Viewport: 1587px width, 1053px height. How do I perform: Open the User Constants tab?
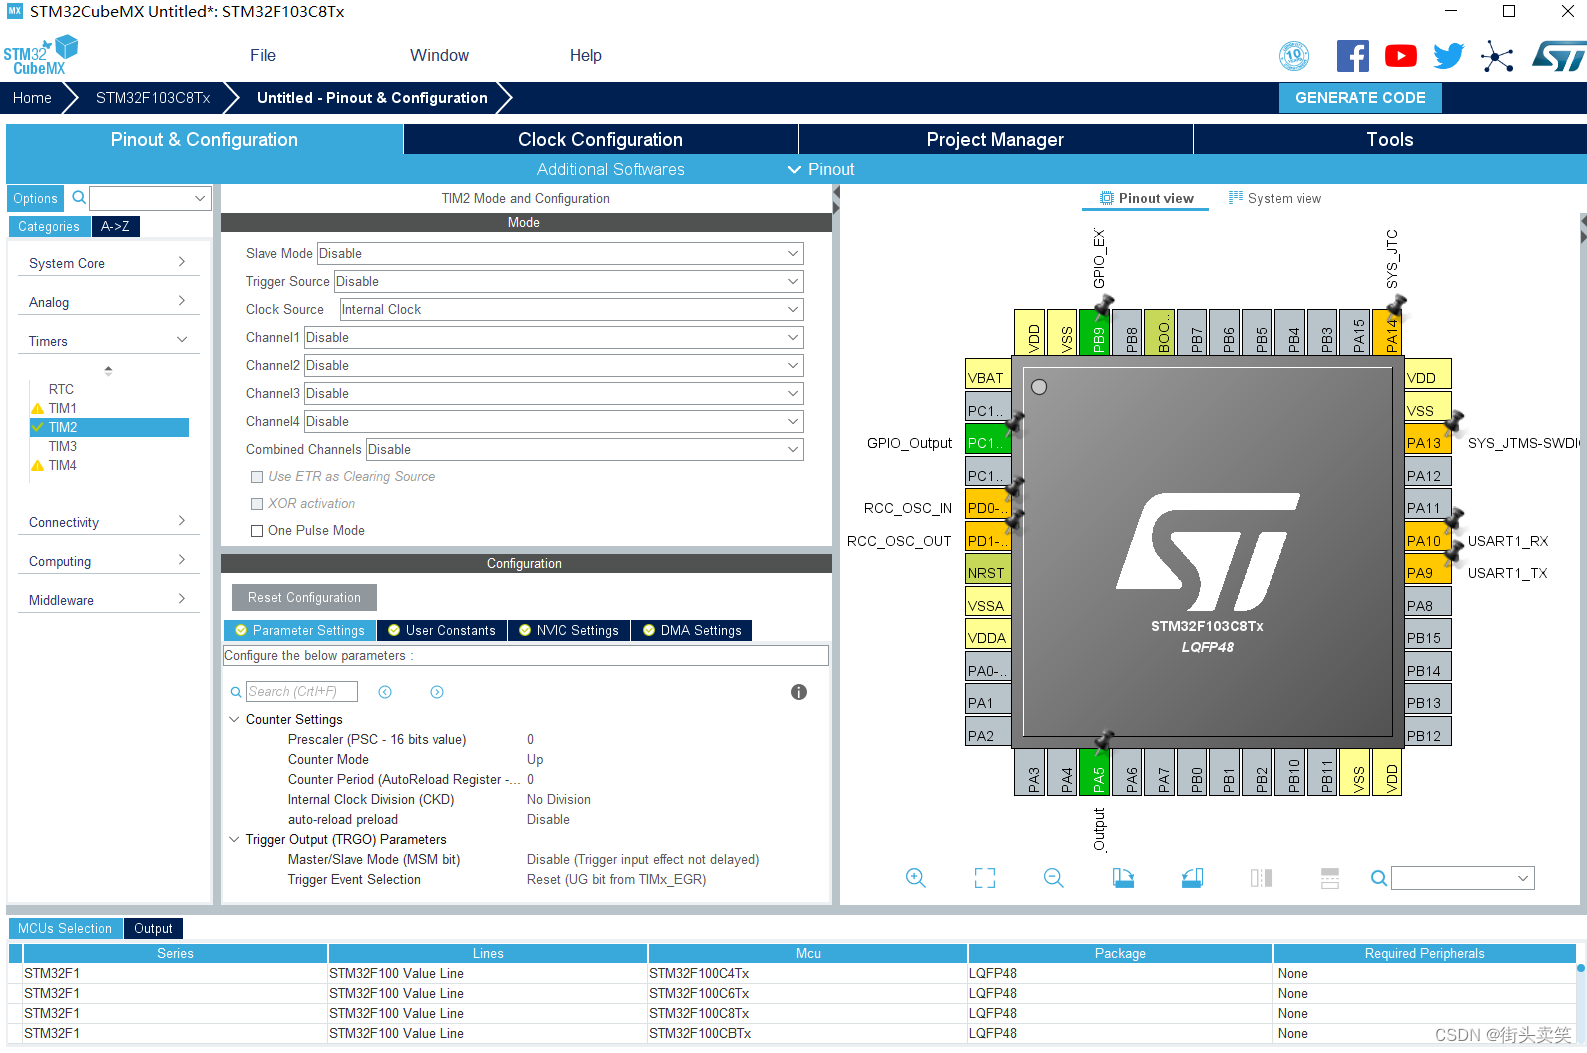click(x=442, y=630)
